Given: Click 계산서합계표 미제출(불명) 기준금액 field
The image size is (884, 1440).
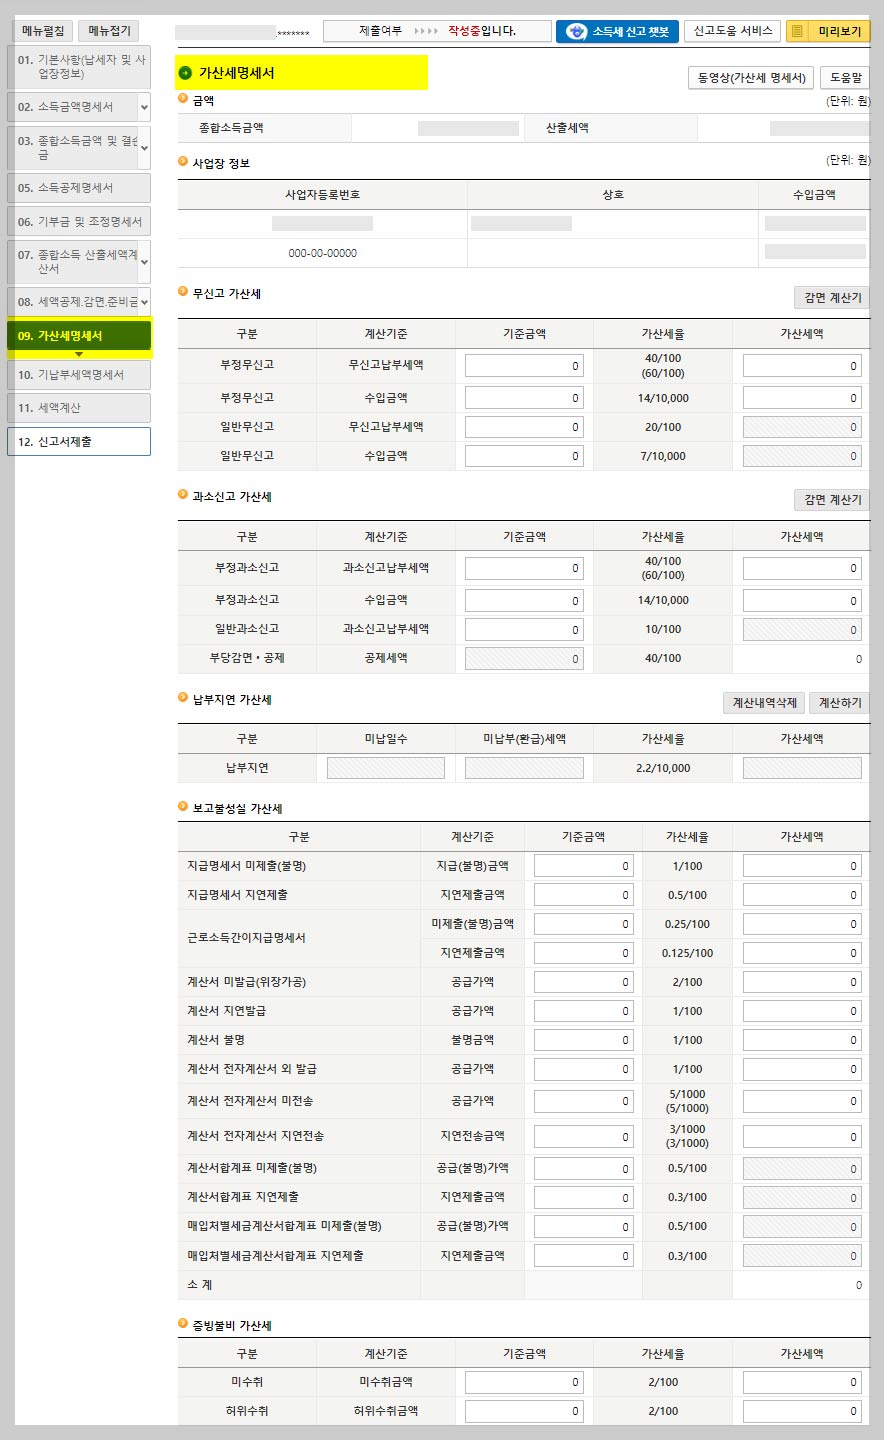Looking at the screenshot, I should pyautogui.click(x=583, y=1169).
